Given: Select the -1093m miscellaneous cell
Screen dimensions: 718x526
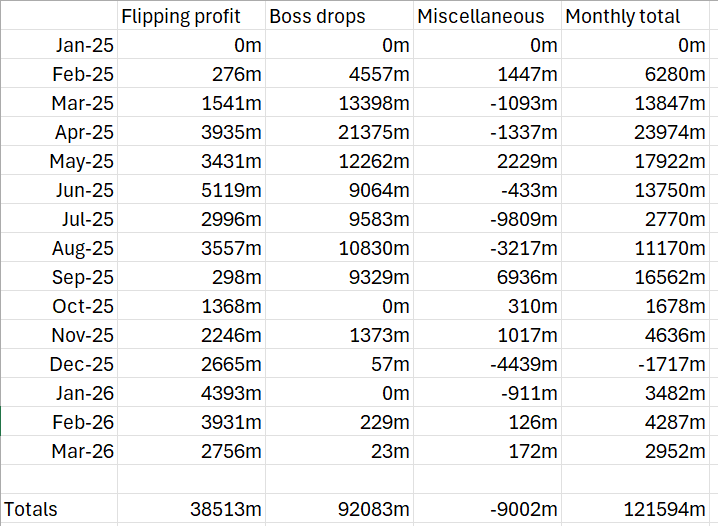Looking at the screenshot, I should coord(487,103).
